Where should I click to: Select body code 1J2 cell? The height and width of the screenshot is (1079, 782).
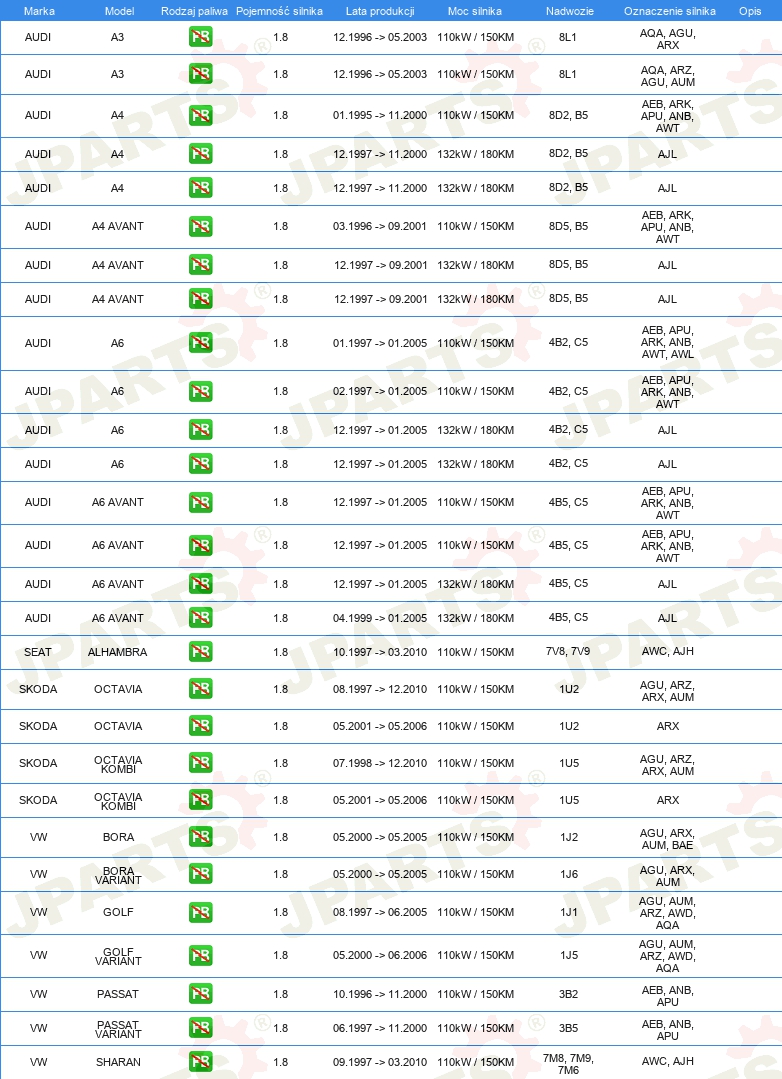click(x=569, y=837)
